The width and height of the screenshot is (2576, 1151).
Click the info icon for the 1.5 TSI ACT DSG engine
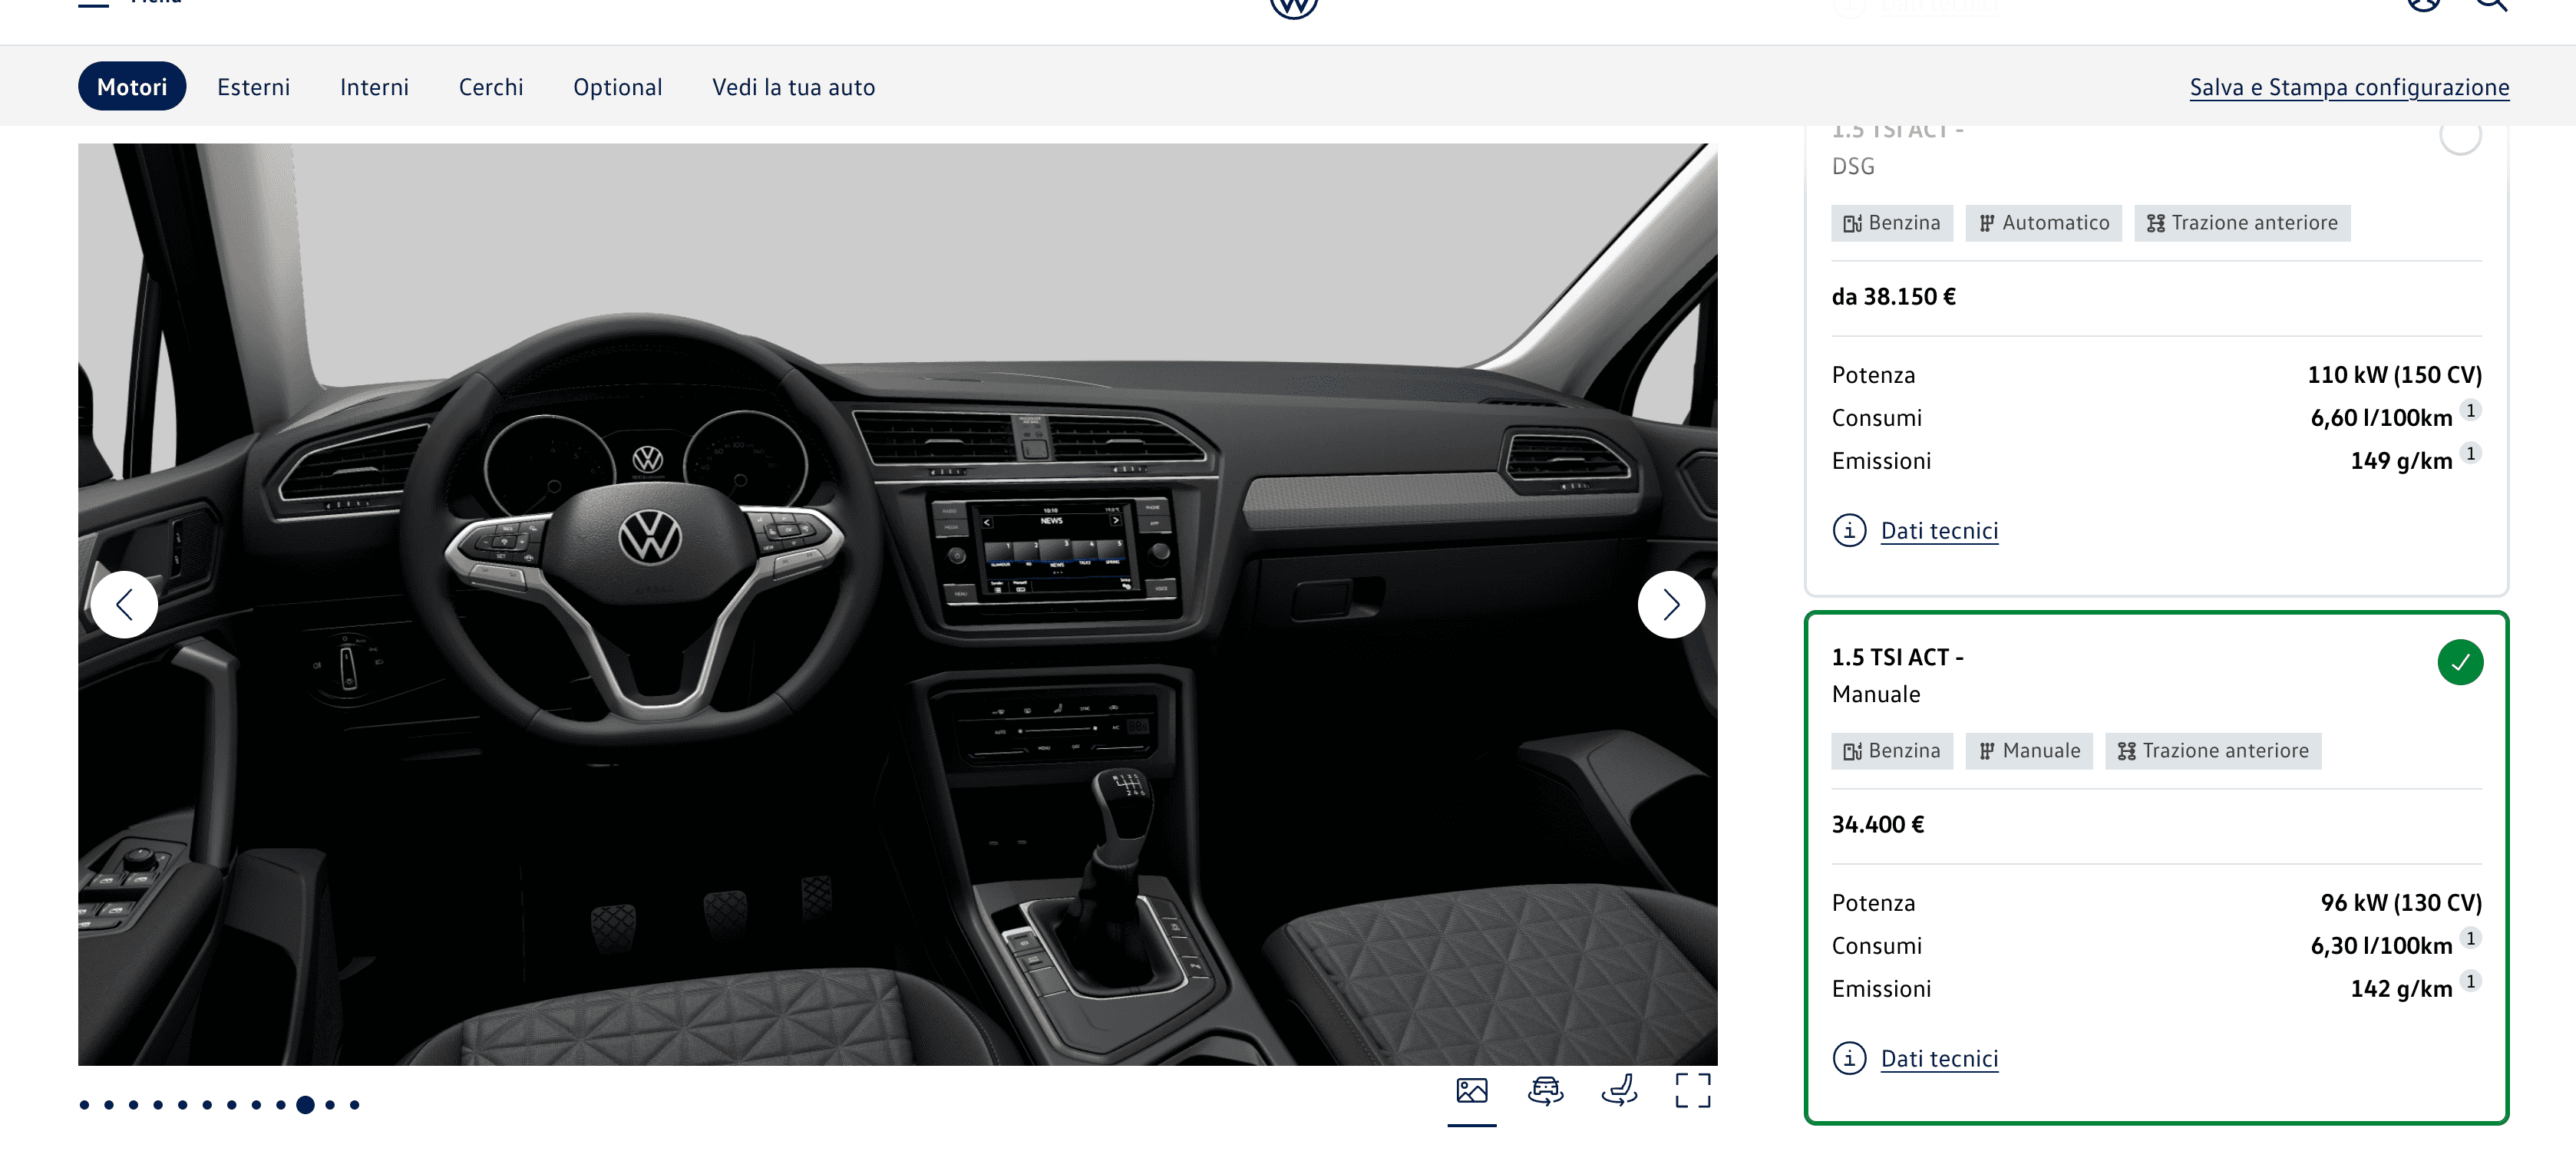(x=1849, y=530)
